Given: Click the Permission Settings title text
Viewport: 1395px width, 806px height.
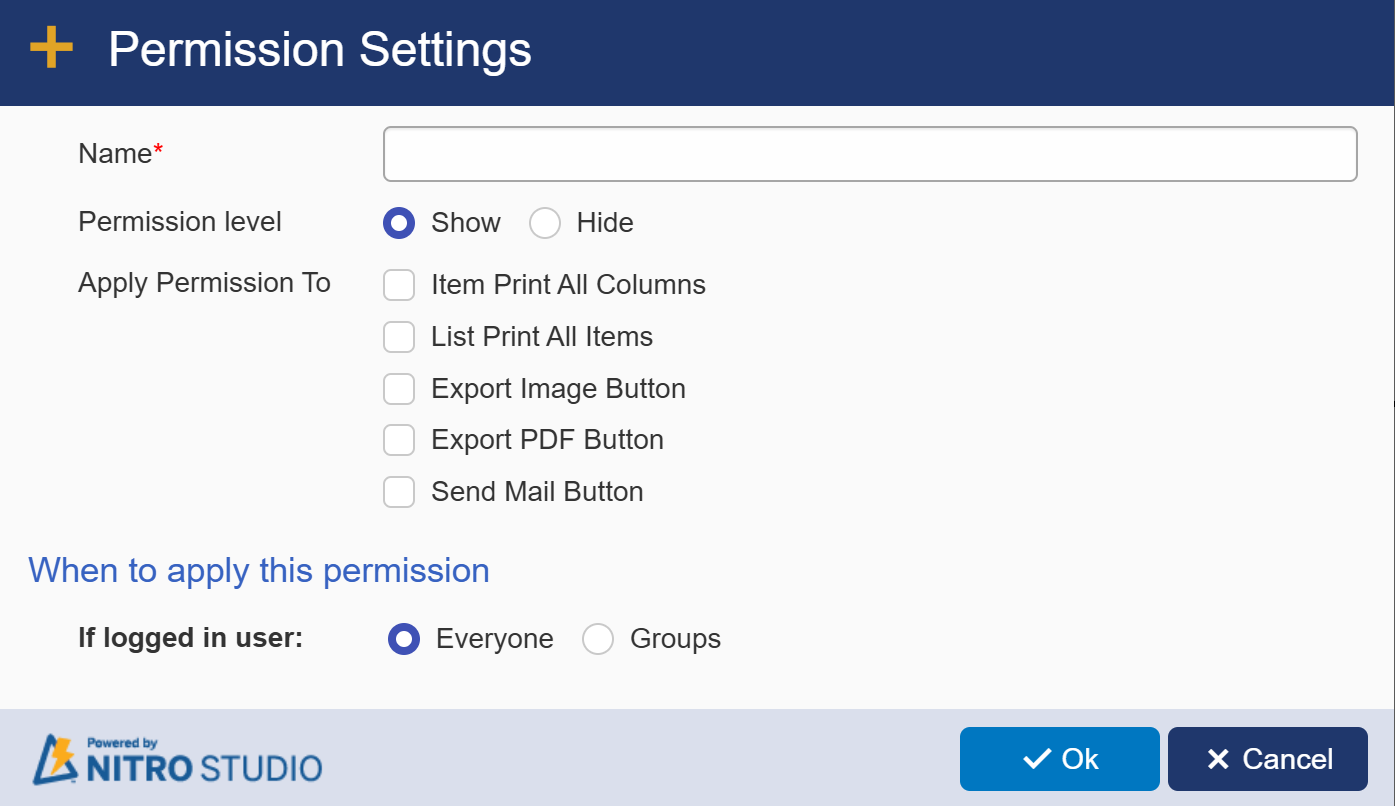Looking at the screenshot, I should pyautogui.click(x=320, y=49).
